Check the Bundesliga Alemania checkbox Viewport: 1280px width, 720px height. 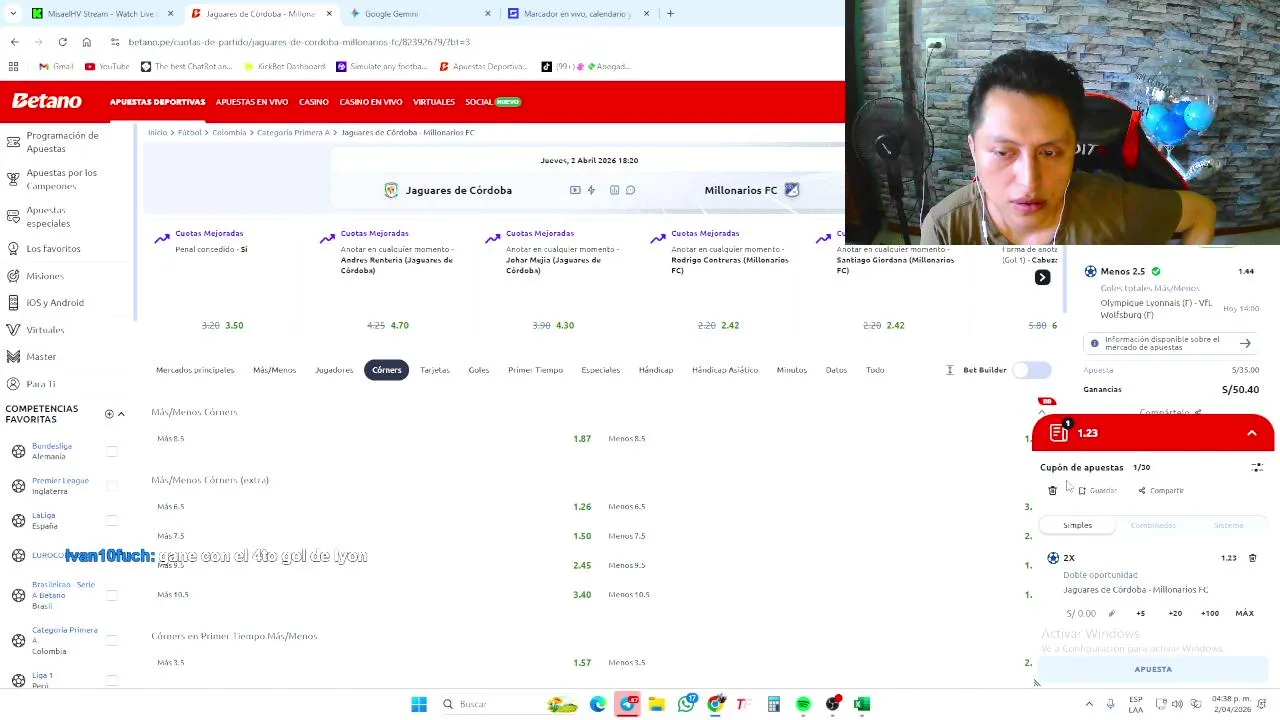coord(112,451)
